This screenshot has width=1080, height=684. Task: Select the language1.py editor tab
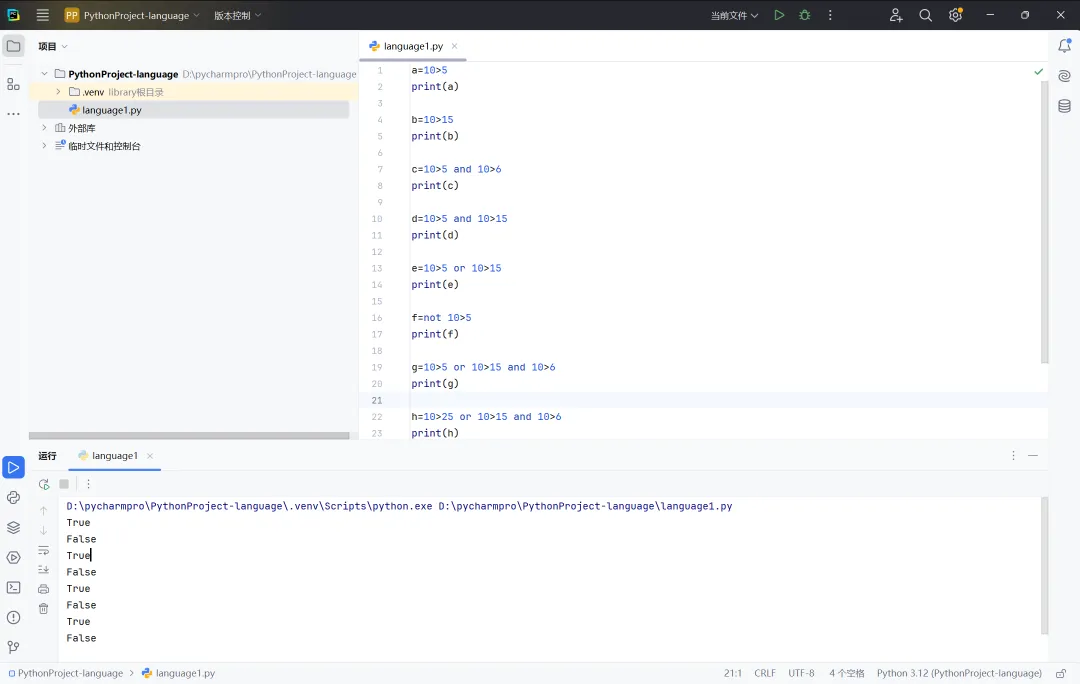coord(413,46)
